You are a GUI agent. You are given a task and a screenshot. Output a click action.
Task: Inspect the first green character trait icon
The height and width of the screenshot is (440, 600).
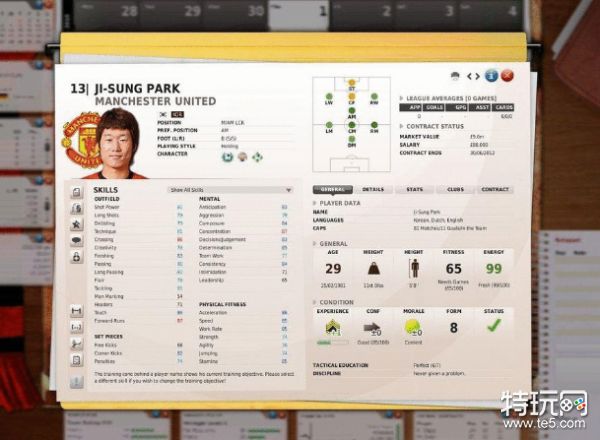point(227,157)
